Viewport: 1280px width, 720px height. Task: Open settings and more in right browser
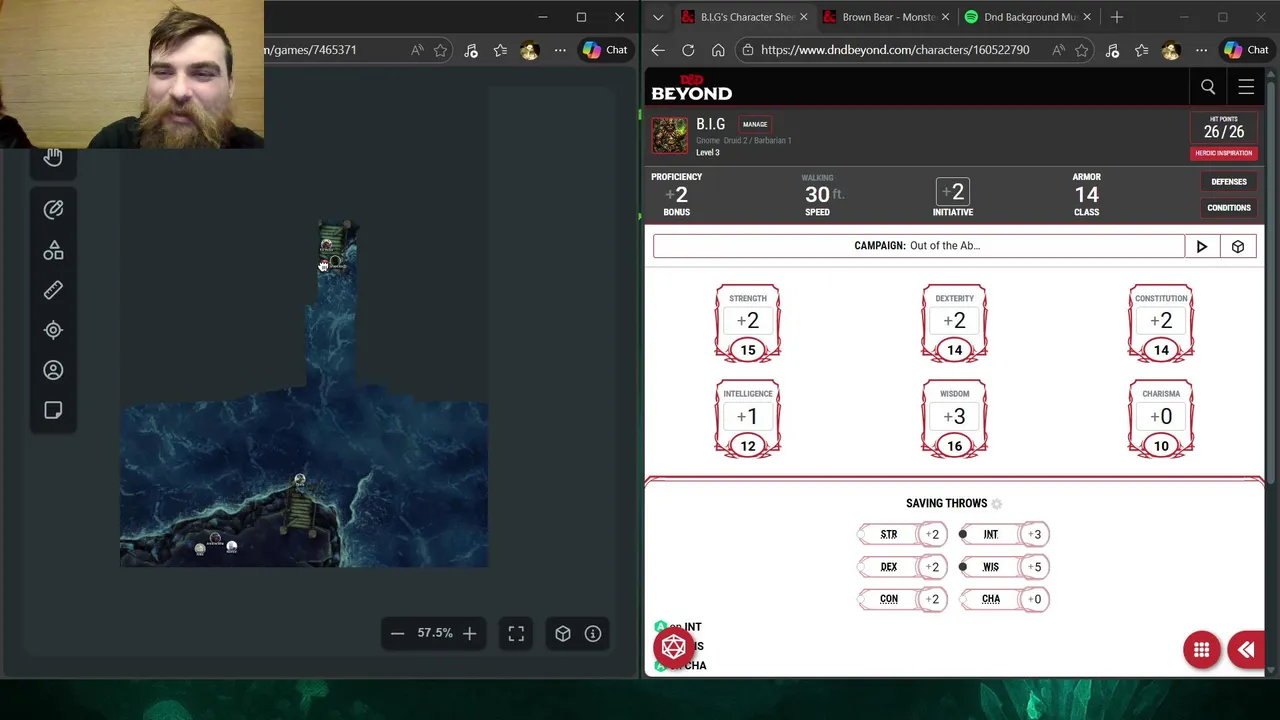coord(1201,50)
